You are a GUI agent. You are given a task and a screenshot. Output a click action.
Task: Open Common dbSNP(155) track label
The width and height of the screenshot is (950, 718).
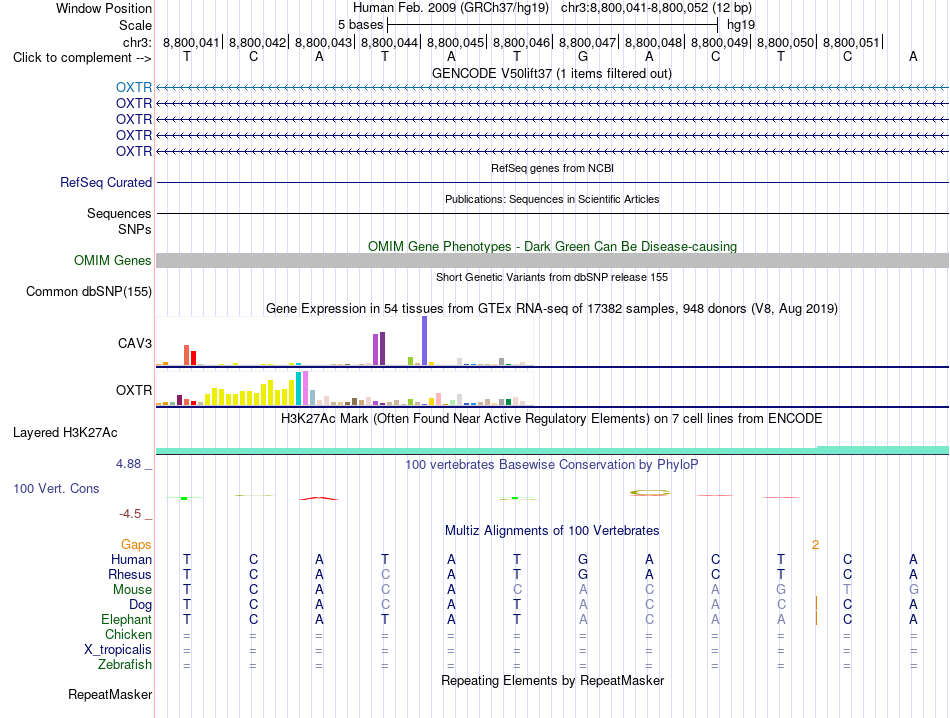tap(89, 291)
